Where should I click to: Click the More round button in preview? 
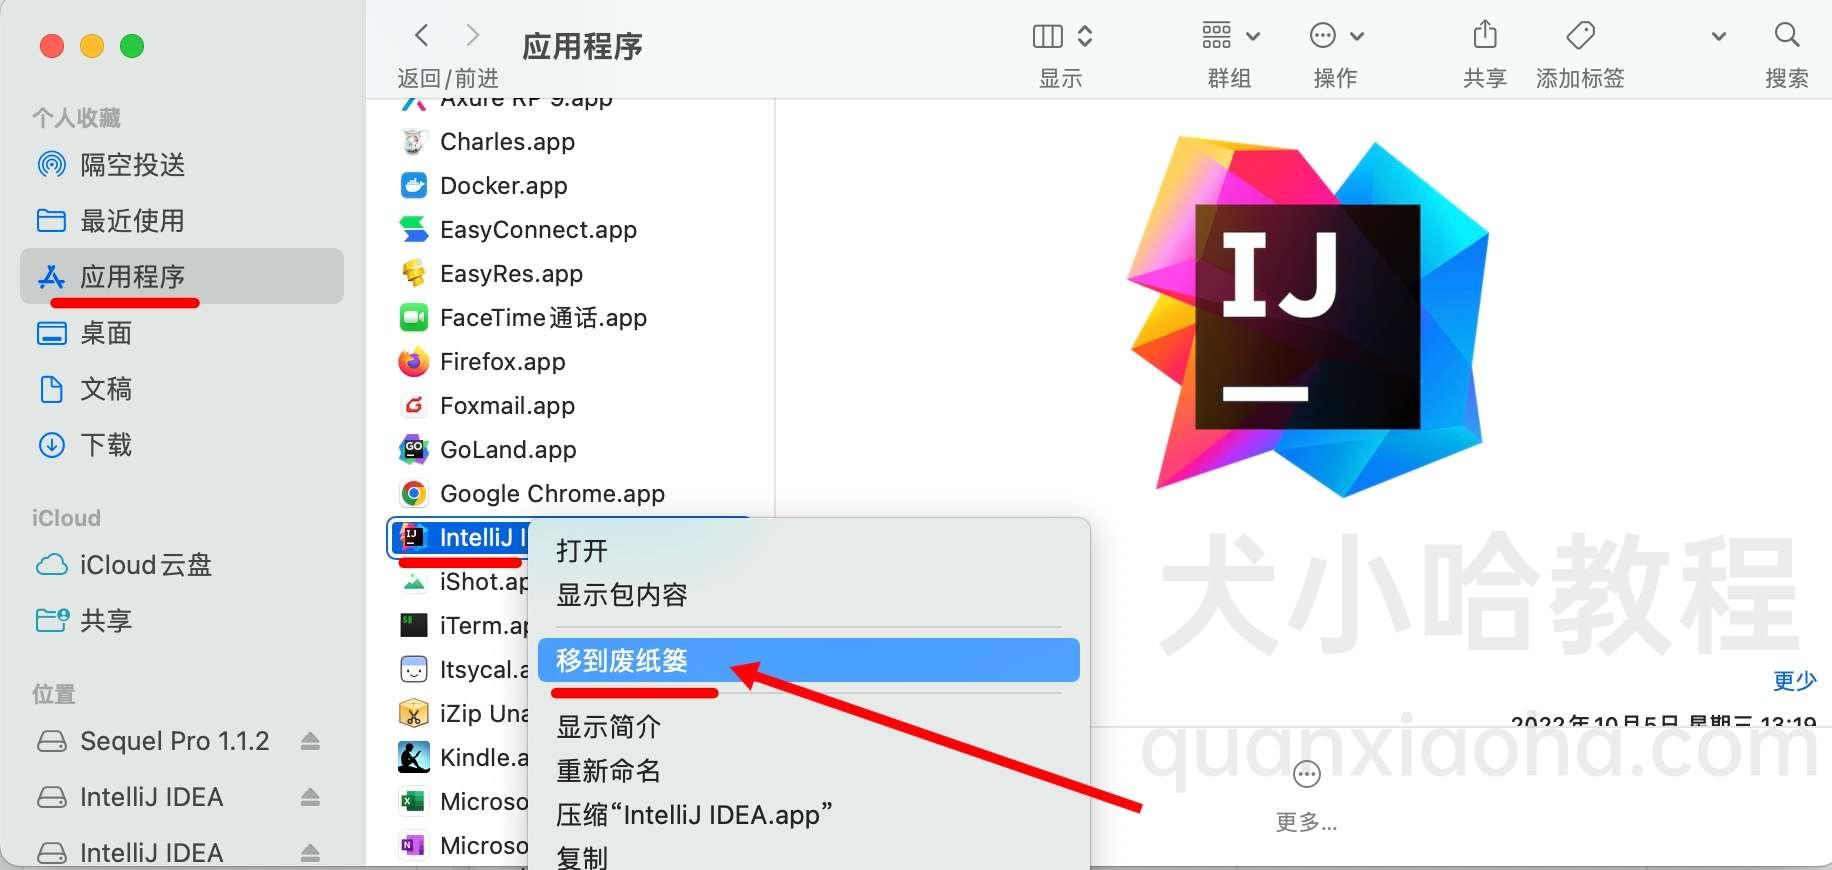[x=1307, y=774]
